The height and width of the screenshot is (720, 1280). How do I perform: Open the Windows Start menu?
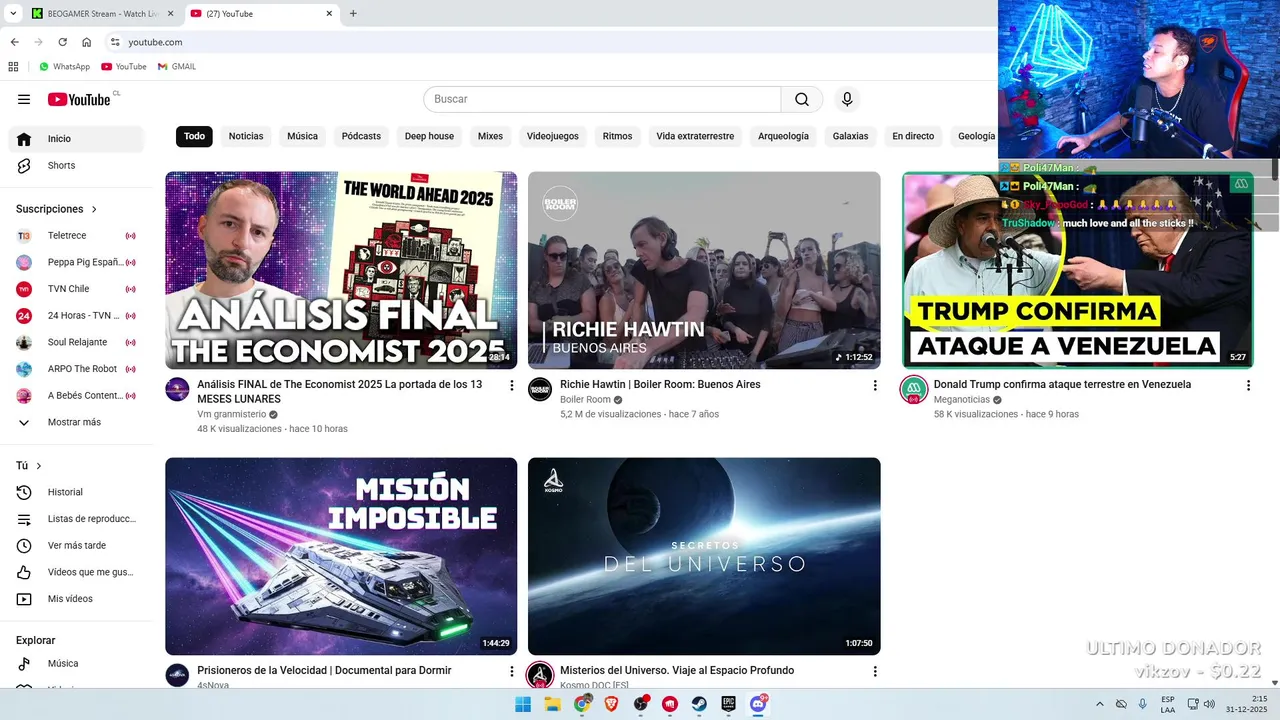(x=523, y=704)
